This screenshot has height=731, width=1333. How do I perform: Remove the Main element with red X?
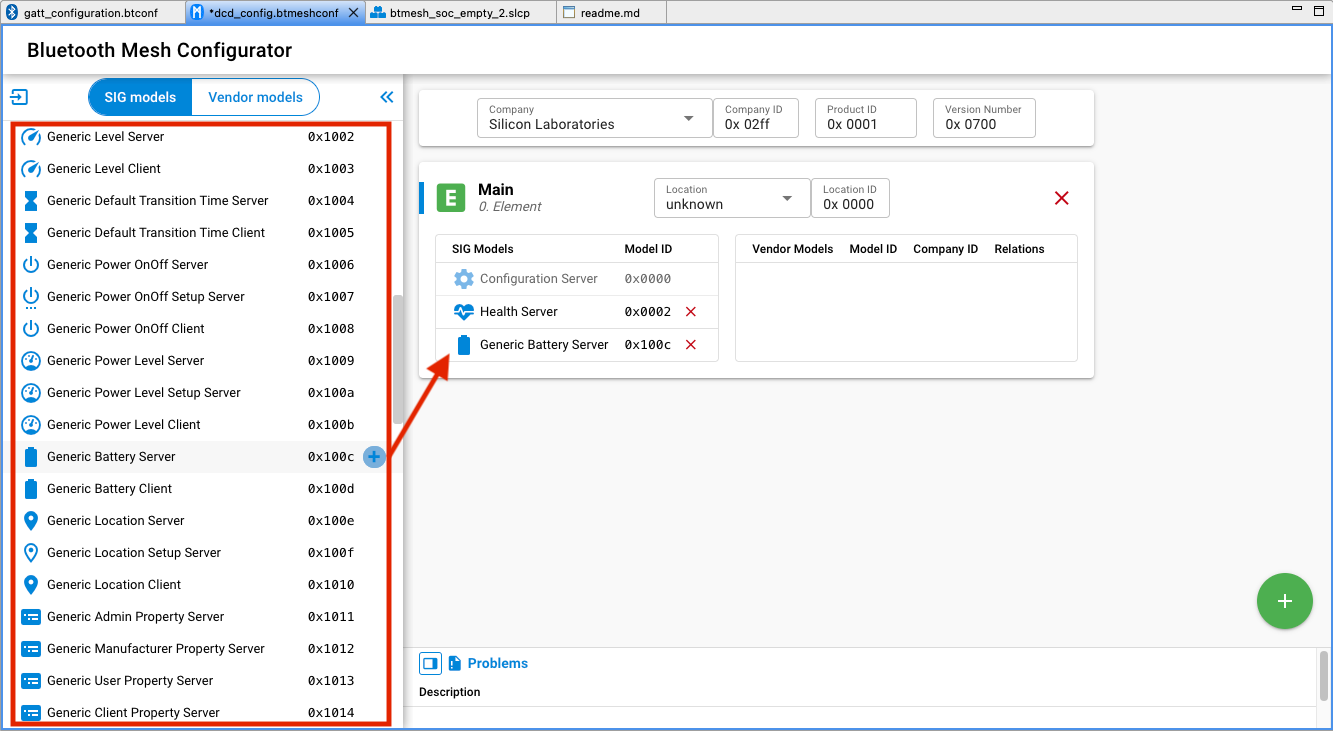1062,198
